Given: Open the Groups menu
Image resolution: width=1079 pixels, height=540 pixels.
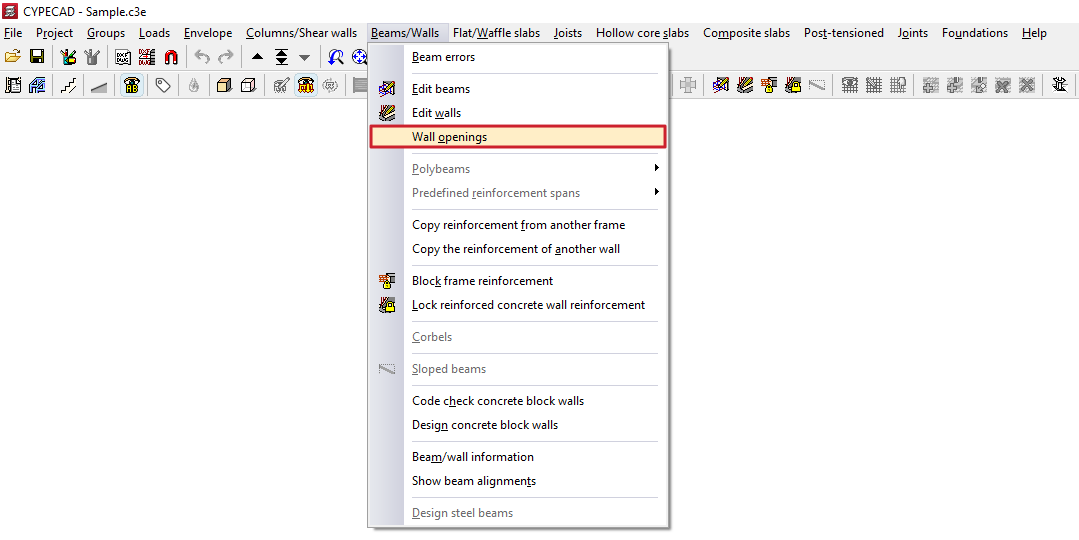Looking at the screenshot, I should (x=106, y=33).
